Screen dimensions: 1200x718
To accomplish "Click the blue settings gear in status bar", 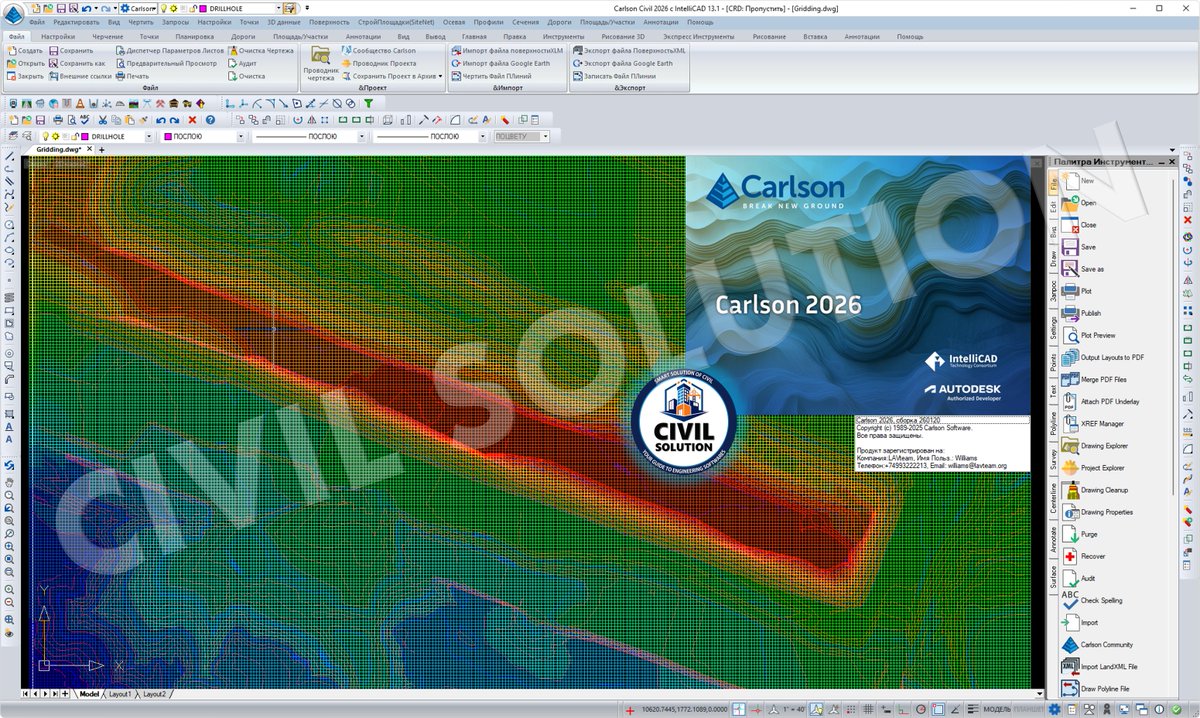I will pyautogui.click(x=1054, y=709).
